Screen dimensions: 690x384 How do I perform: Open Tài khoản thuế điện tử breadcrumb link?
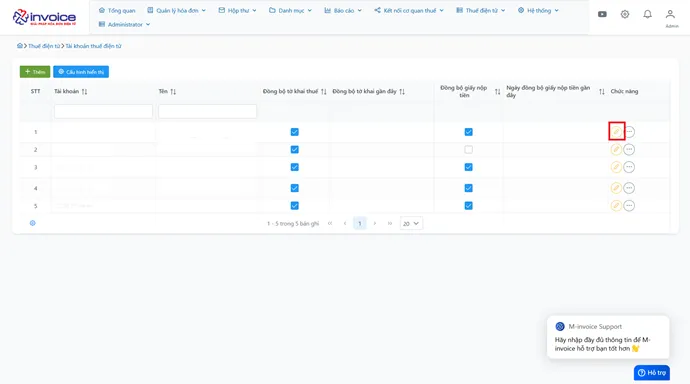(x=93, y=46)
